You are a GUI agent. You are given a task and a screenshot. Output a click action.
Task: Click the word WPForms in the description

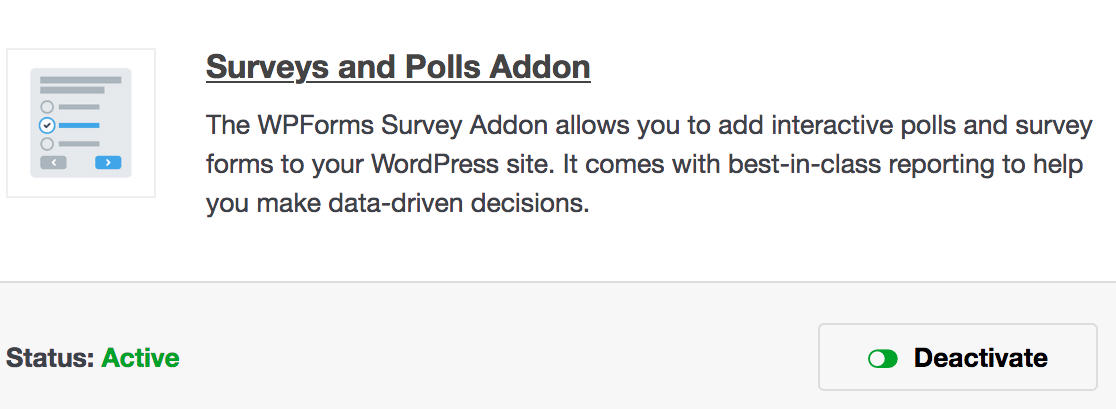tap(315, 126)
